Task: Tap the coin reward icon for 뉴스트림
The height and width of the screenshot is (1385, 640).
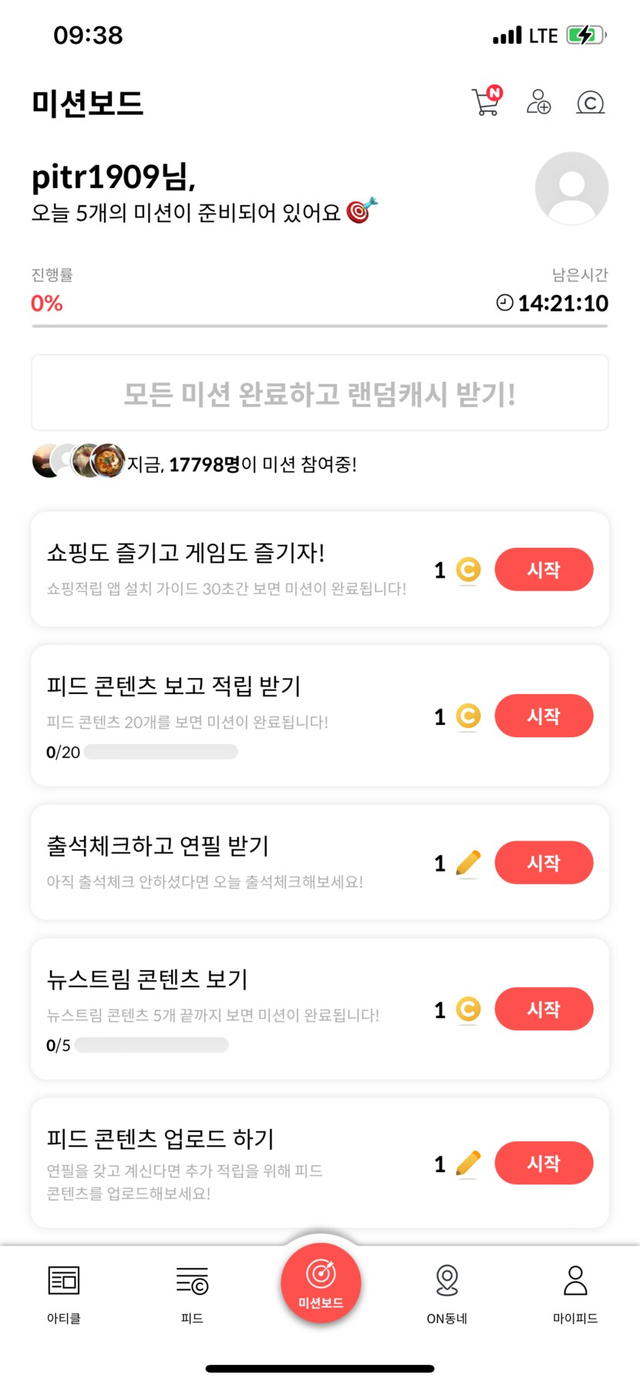Action: (x=468, y=1010)
